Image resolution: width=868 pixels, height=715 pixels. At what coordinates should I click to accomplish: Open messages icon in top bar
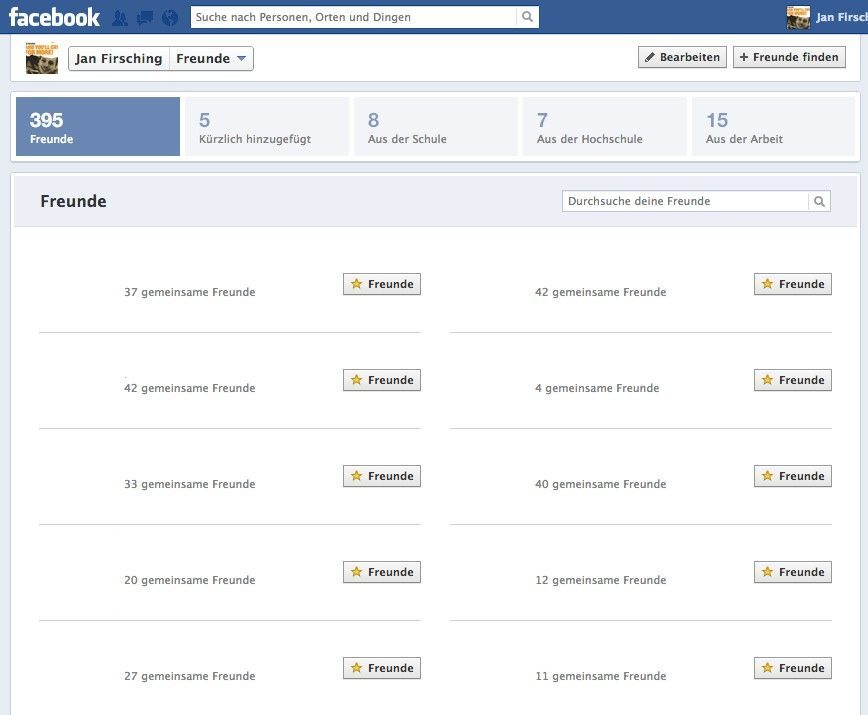[x=145, y=18]
